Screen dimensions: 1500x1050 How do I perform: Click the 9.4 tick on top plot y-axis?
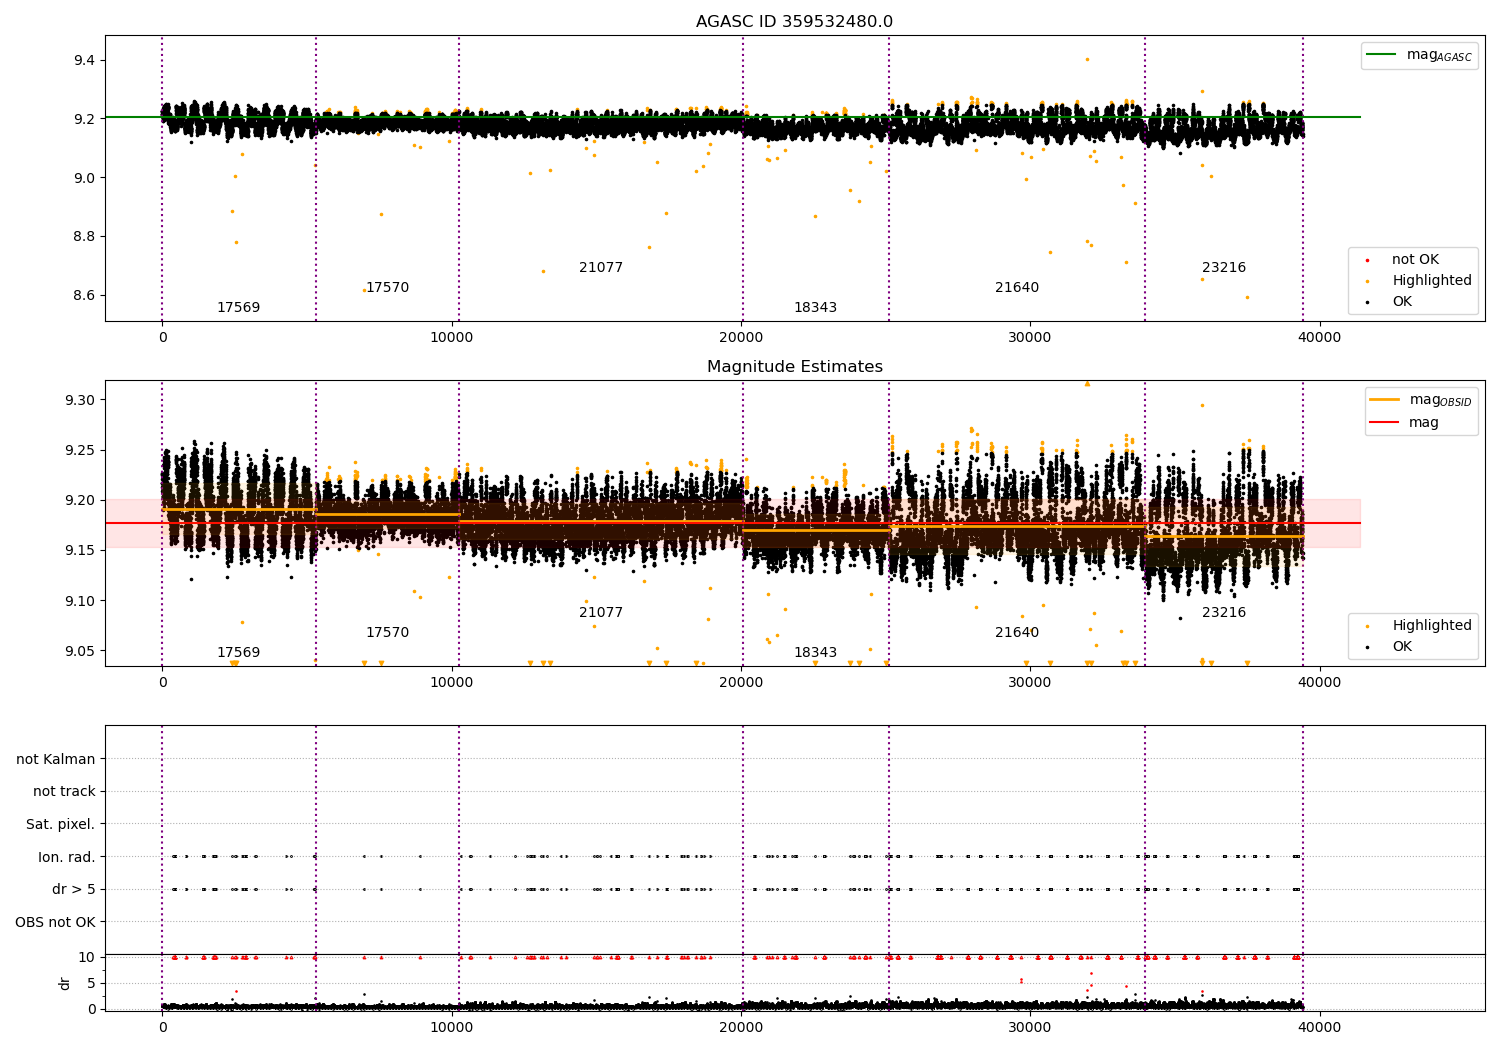84,61
